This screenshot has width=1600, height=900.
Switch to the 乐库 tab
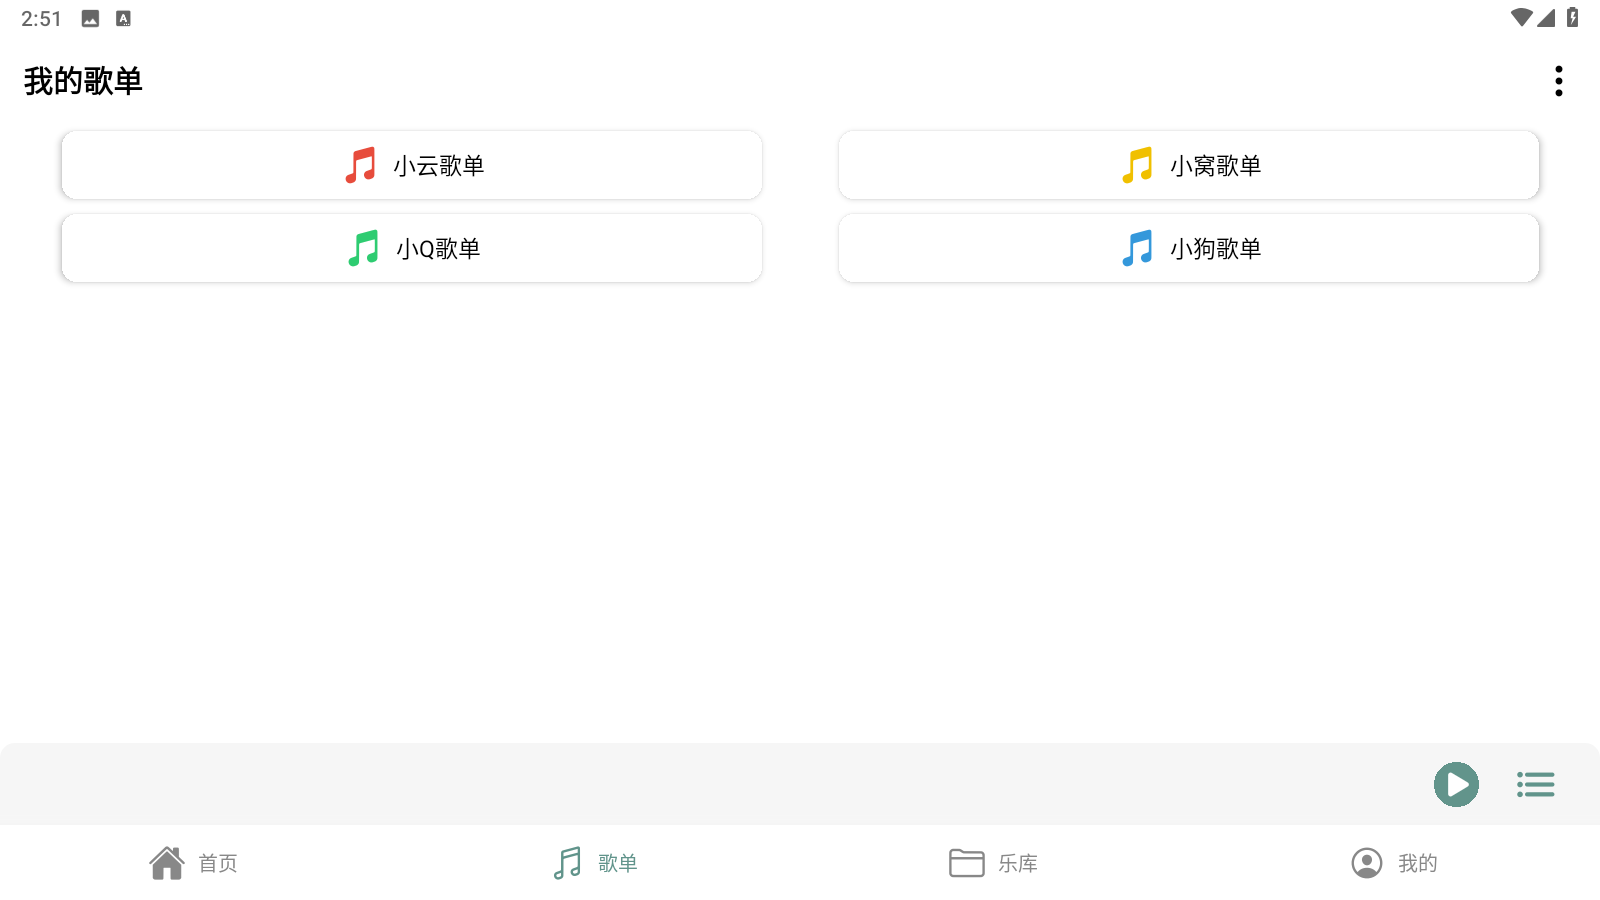click(995, 862)
